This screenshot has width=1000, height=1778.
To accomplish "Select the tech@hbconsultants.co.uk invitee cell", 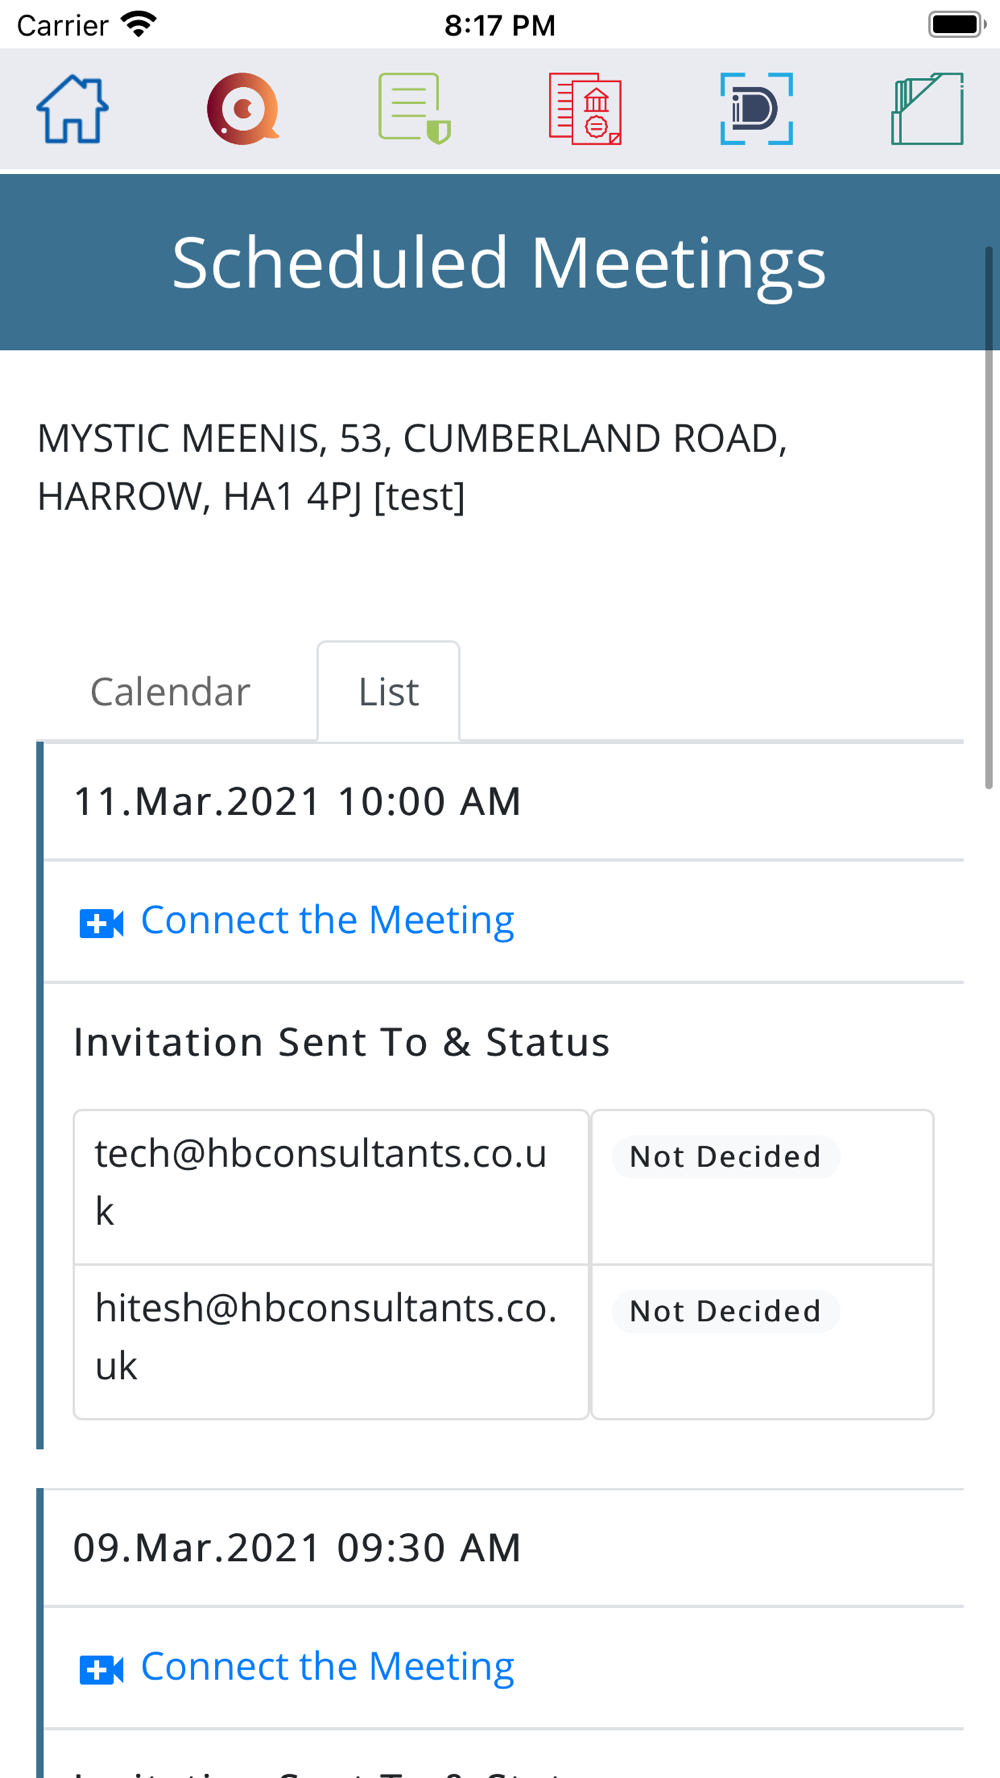I will pyautogui.click(x=330, y=1184).
